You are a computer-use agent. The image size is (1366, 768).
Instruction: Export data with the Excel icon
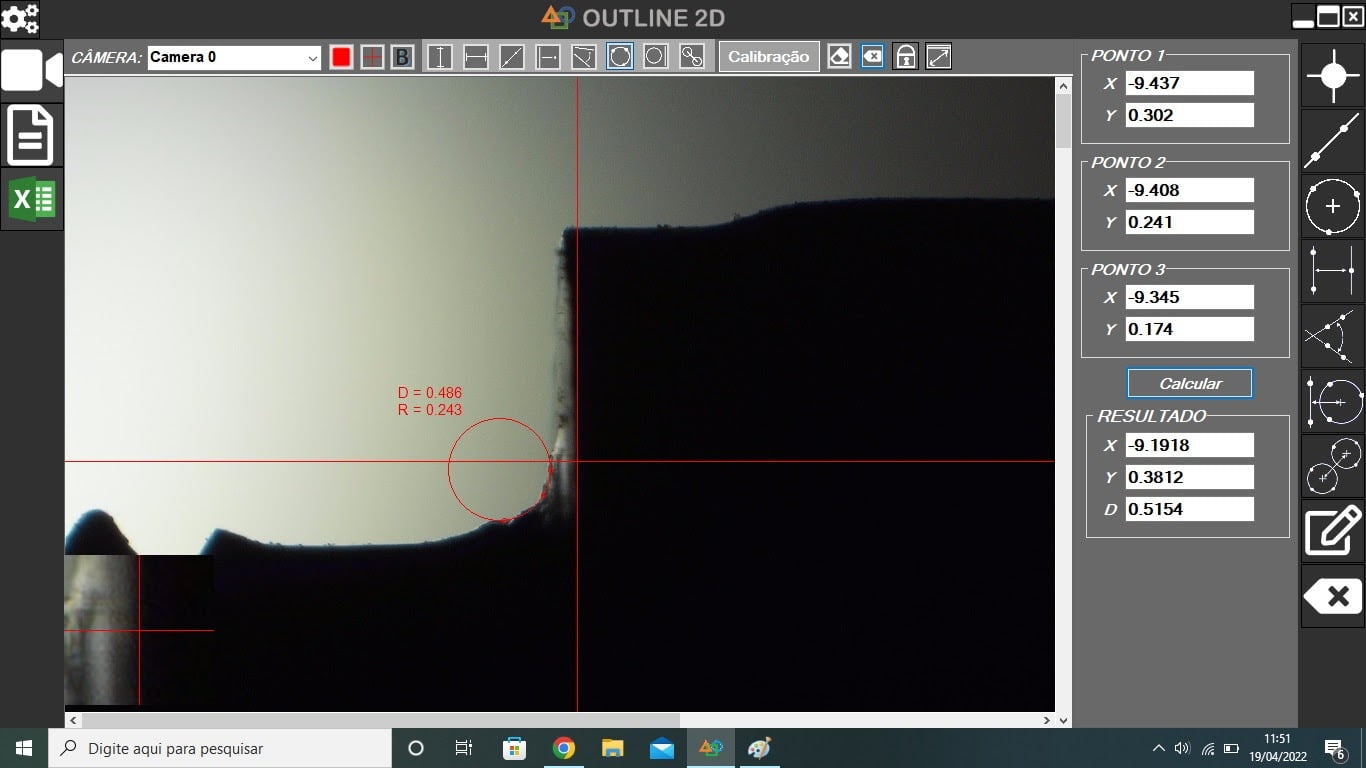[x=32, y=199]
